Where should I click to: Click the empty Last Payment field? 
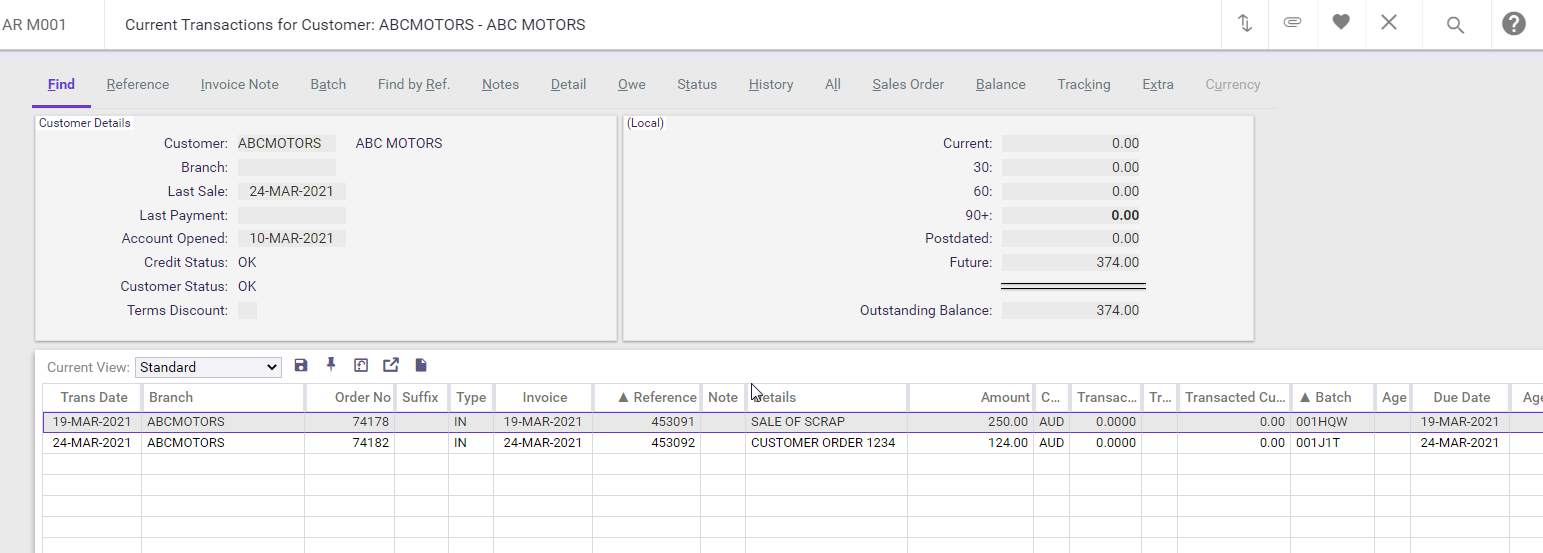(291, 215)
